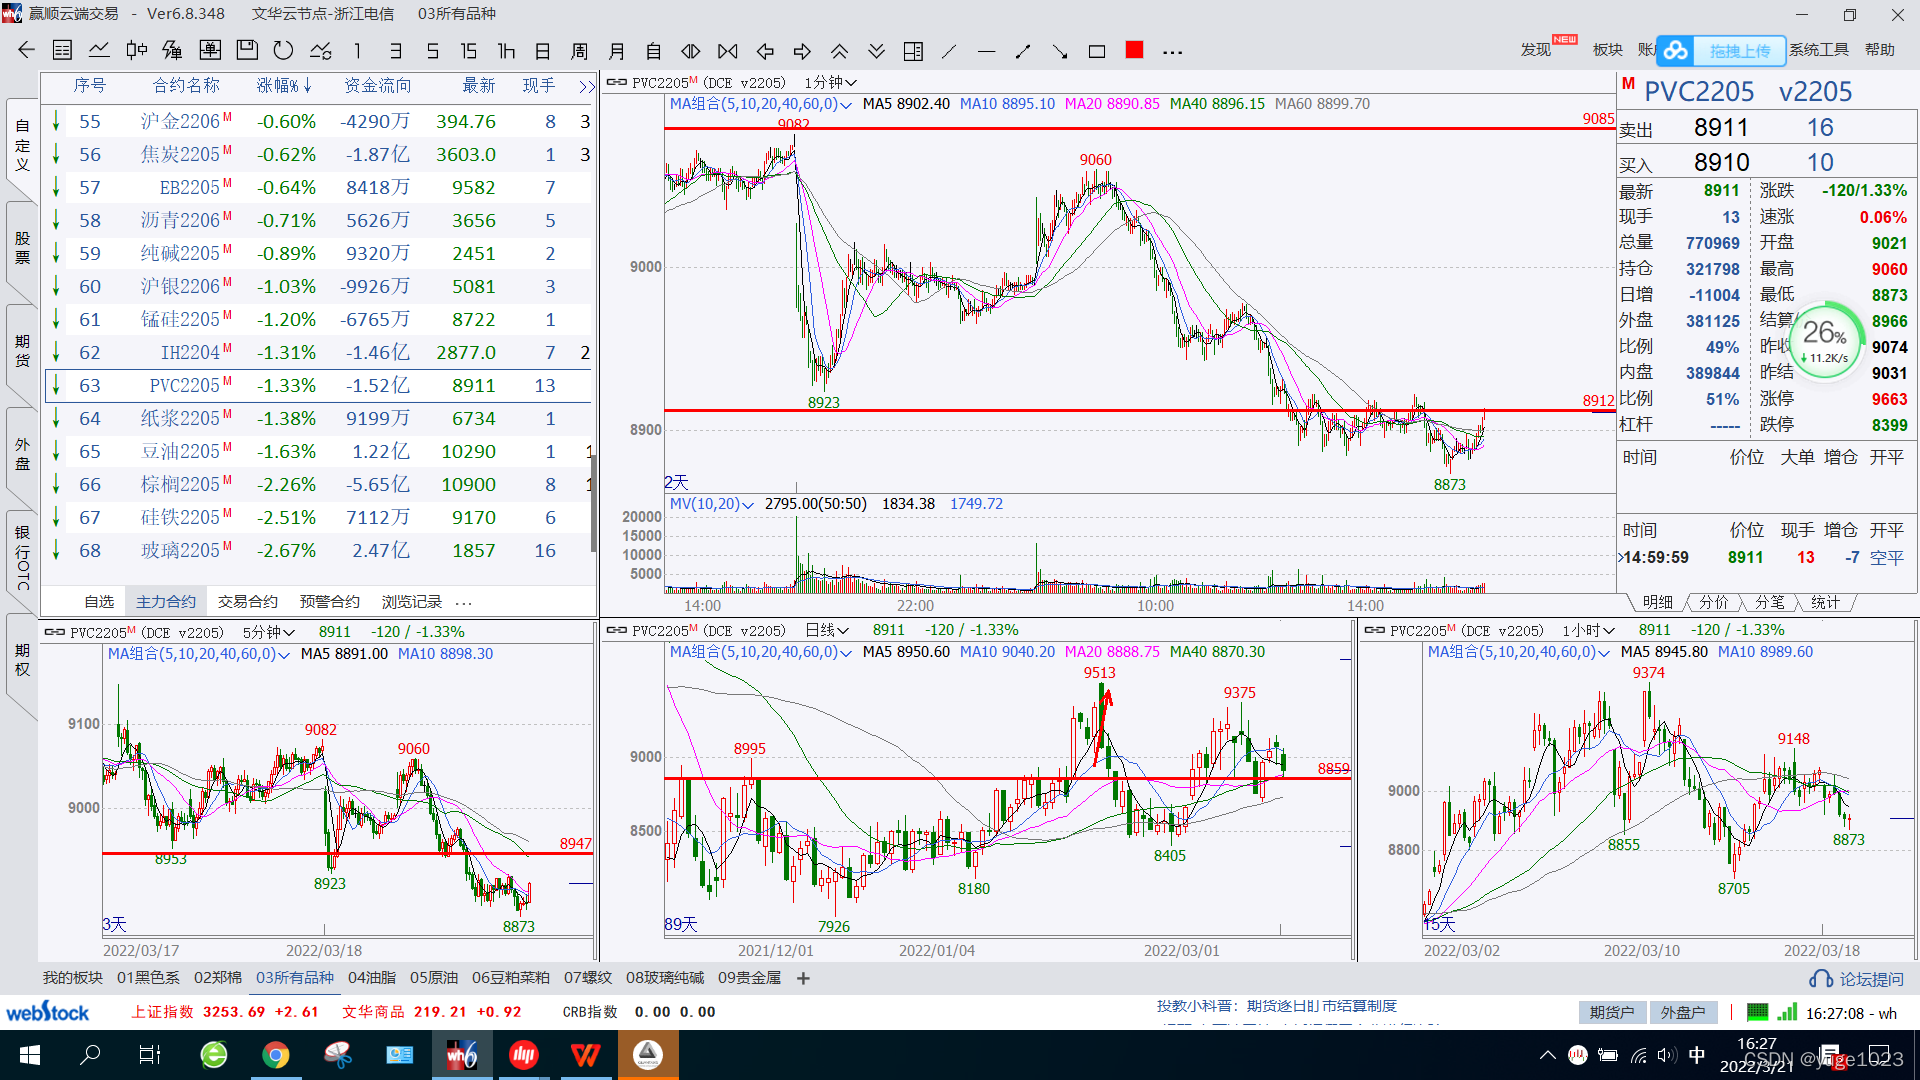The width and height of the screenshot is (1920, 1080).
Task: Select the weekly (周) period button
Action: (x=580, y=51)
